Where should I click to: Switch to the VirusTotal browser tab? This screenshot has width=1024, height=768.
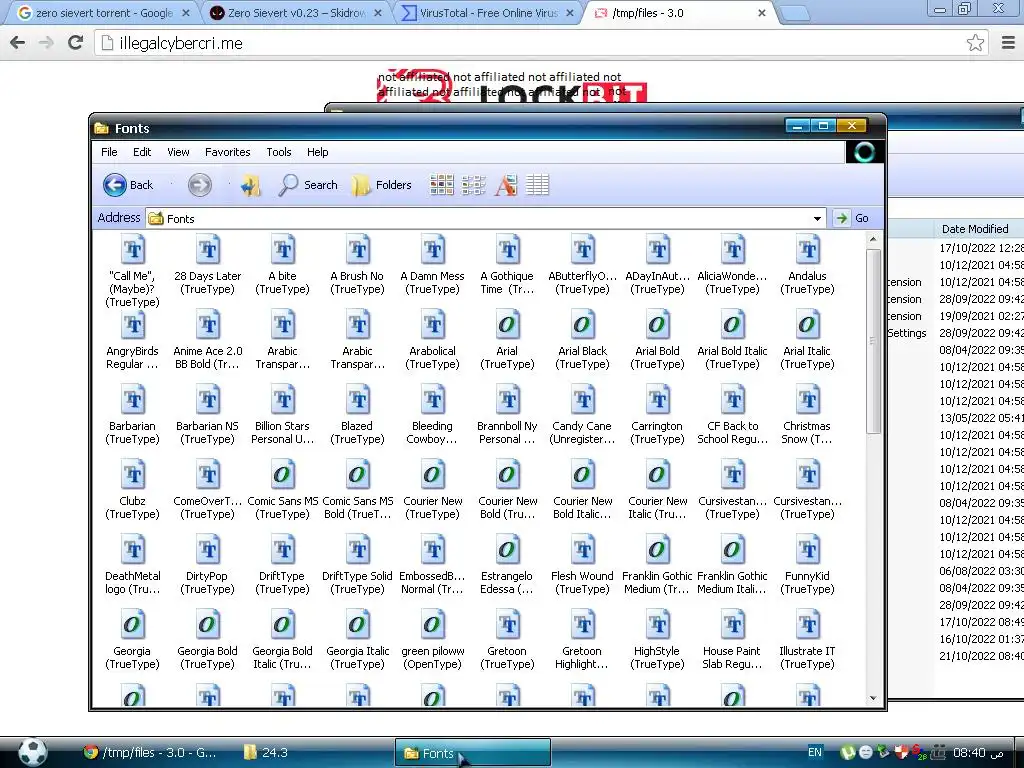coord(488,12)
